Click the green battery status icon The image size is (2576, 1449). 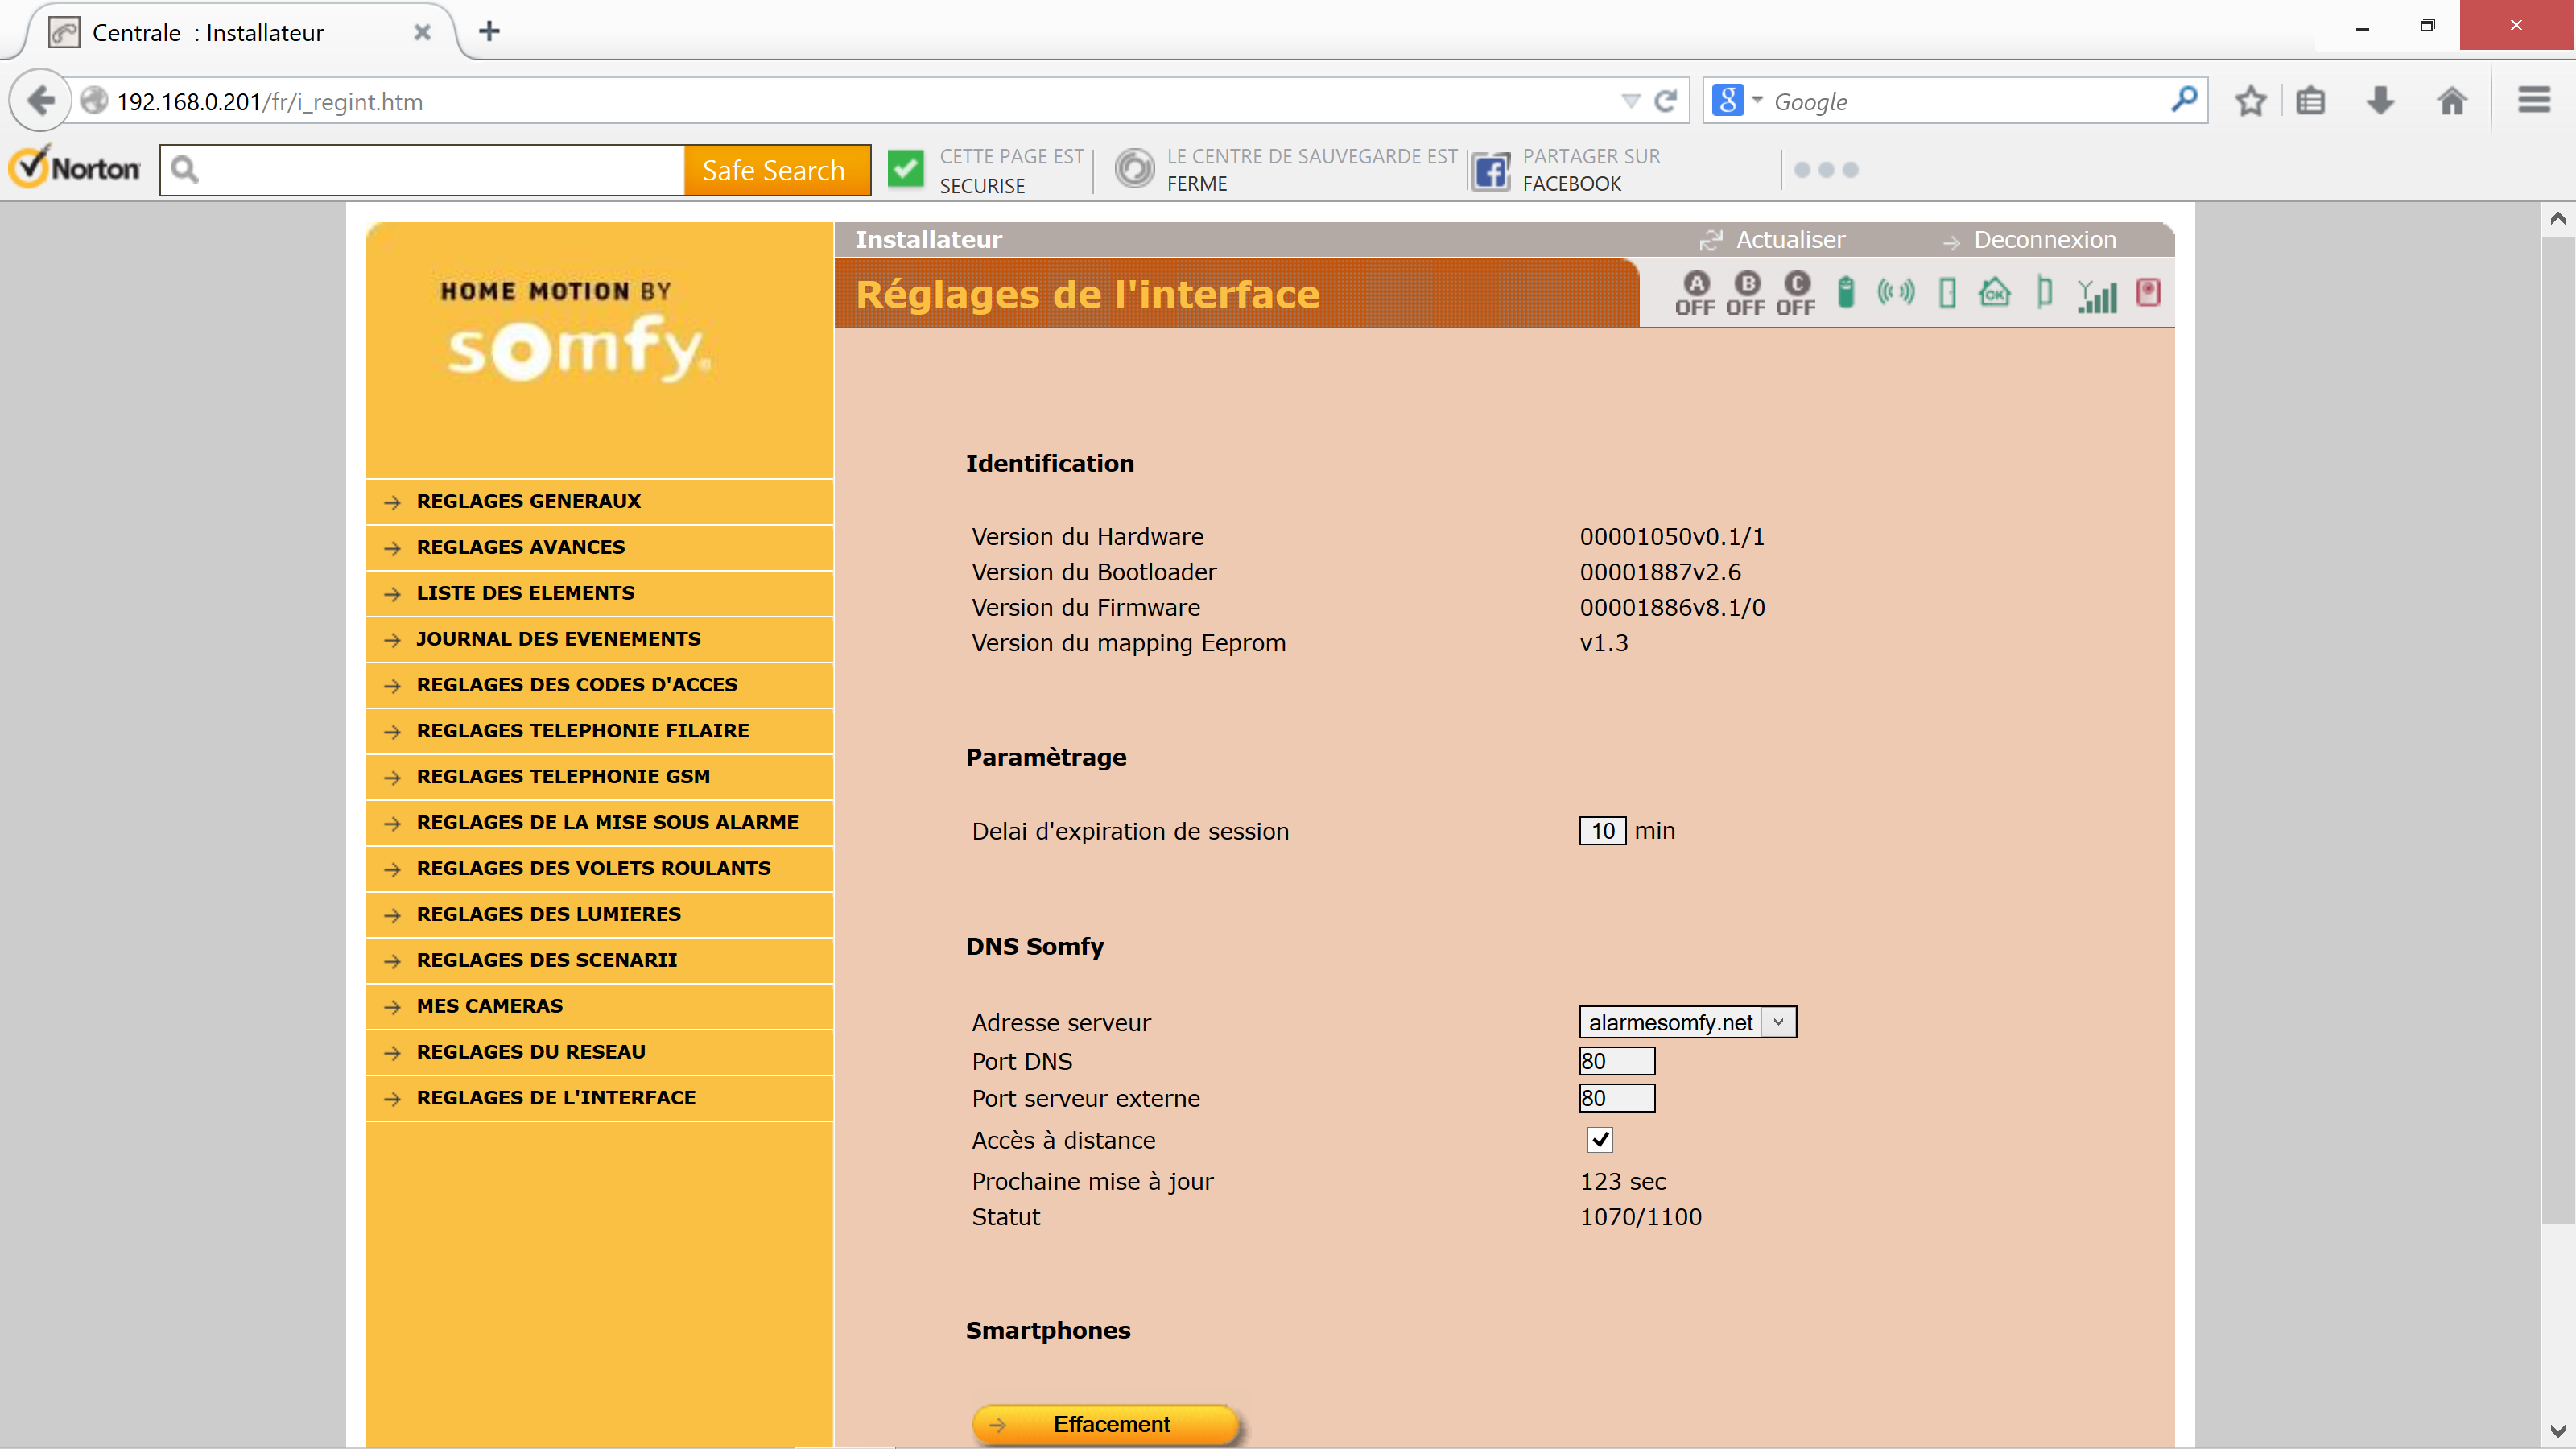(x=1846, y=292)
